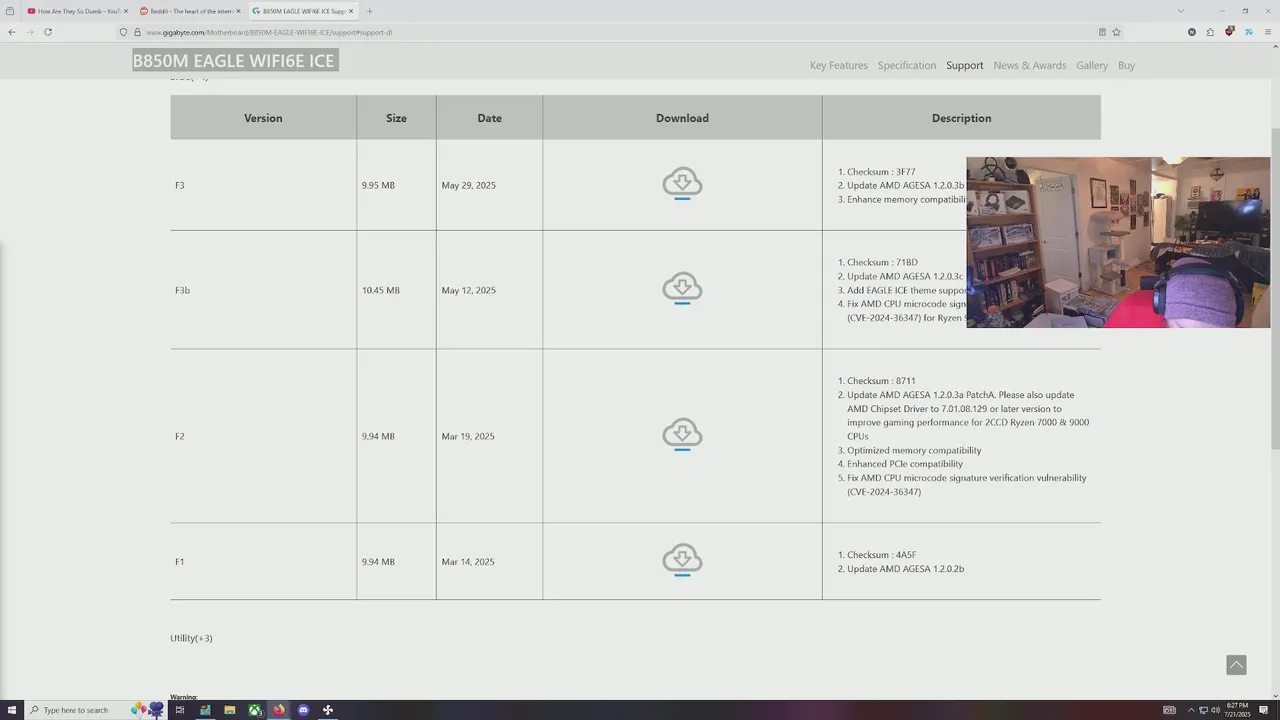Download the F1 BIOS file
This screenshot has width=1280, height=720.
pos(682,560)
